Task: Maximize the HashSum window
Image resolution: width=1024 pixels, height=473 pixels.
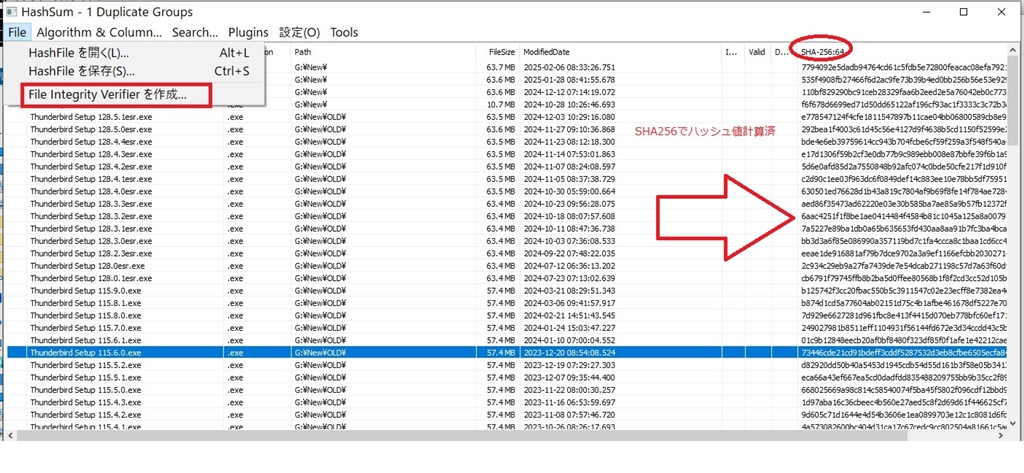Action: [963, 12]
